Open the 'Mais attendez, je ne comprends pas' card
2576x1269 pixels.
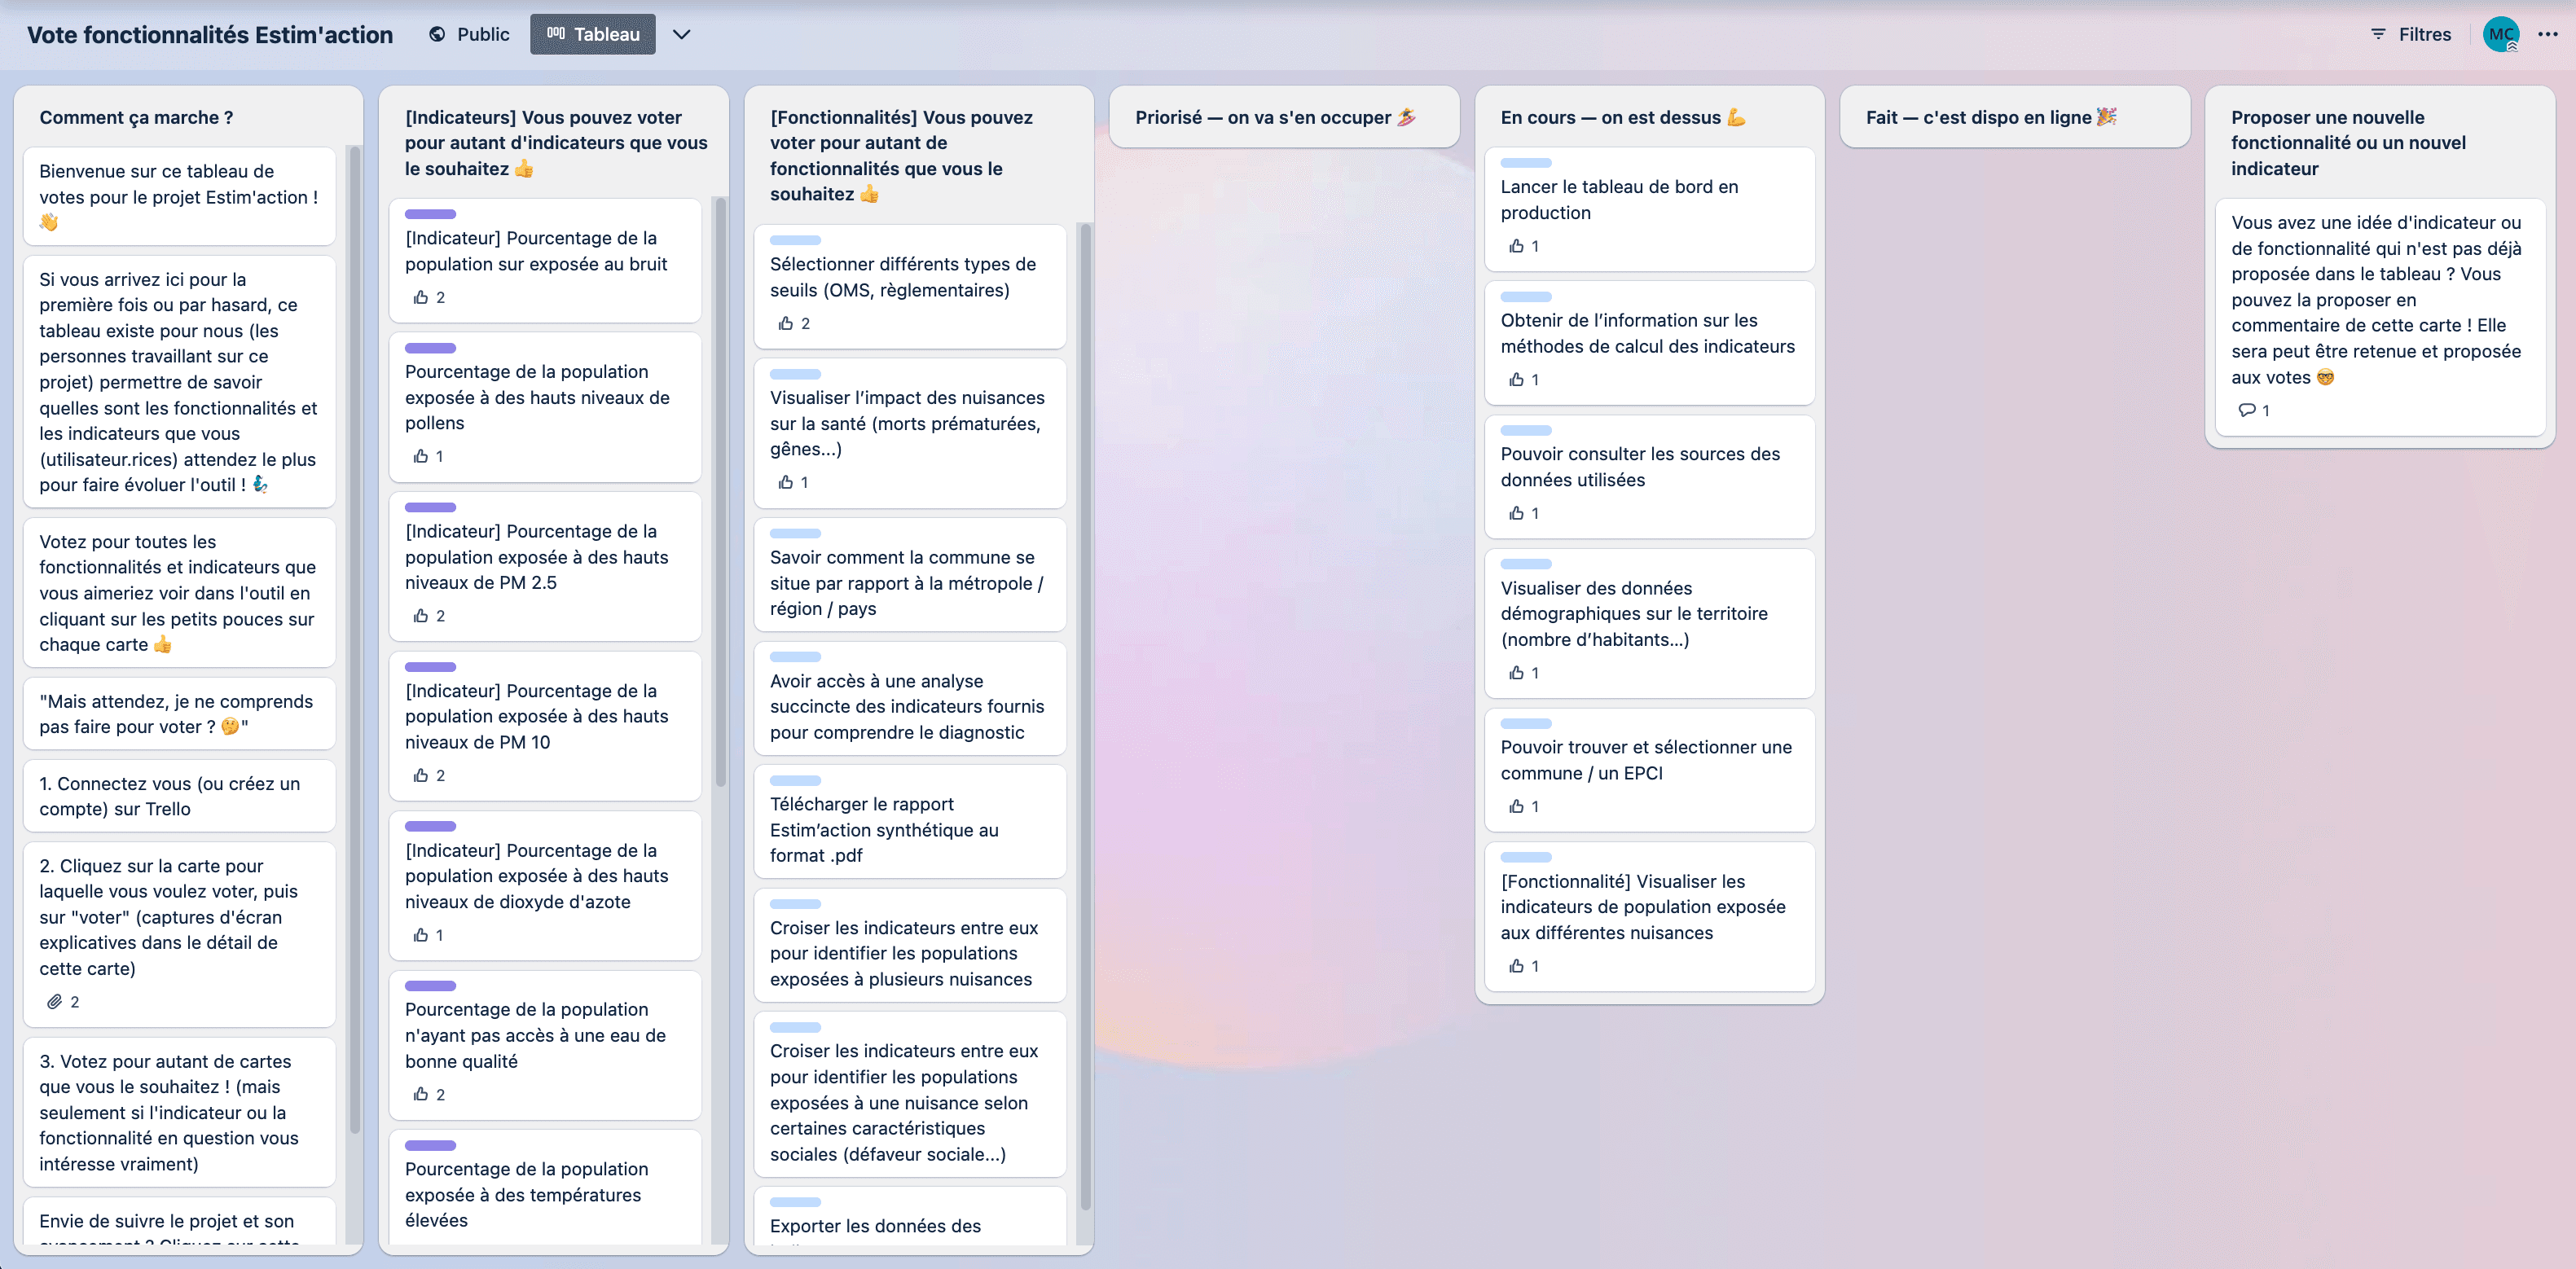180,714
